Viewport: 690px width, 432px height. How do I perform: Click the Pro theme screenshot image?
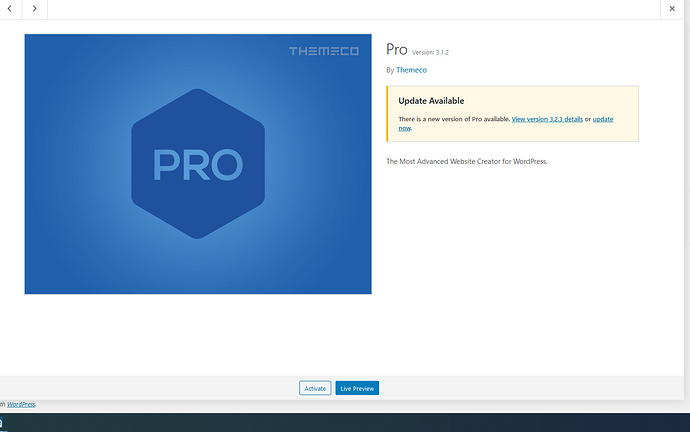[x=198, y=164]
